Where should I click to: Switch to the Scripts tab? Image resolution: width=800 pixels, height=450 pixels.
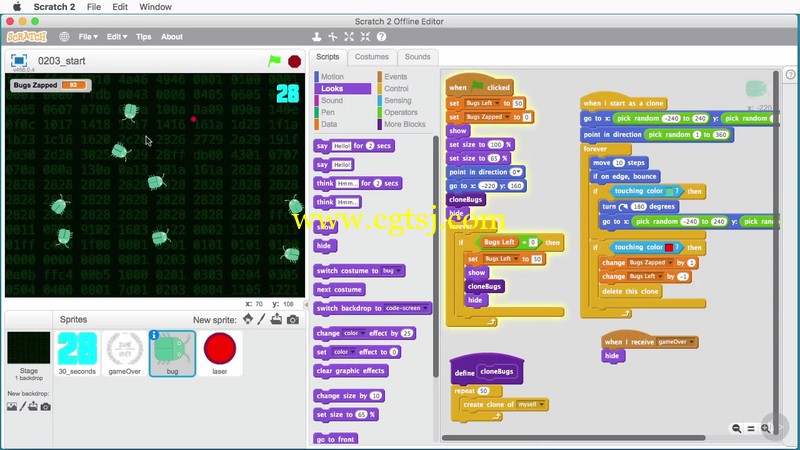tap(328, 57)
